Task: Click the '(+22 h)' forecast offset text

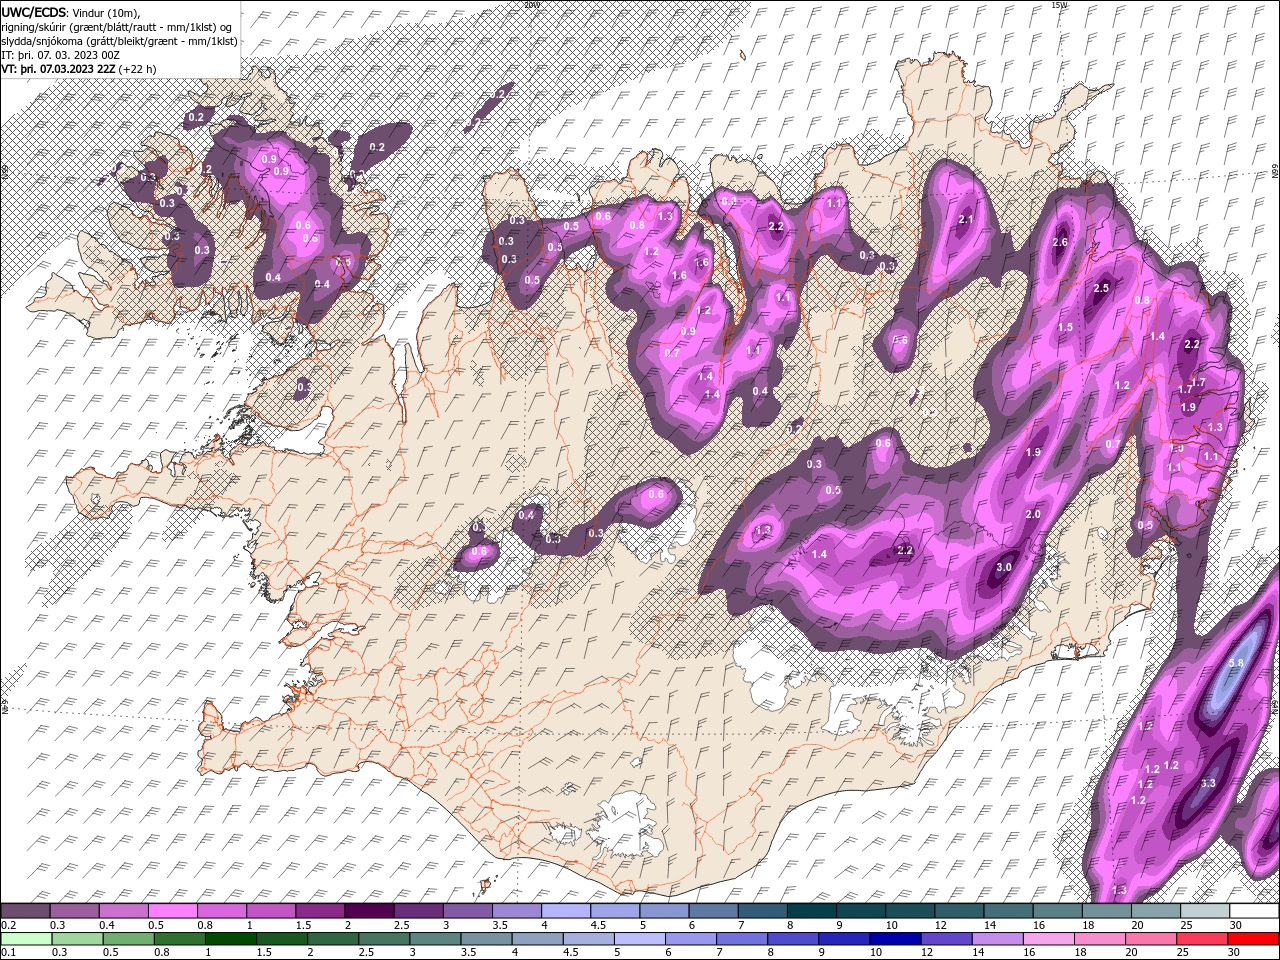Action: click(138, 69)
